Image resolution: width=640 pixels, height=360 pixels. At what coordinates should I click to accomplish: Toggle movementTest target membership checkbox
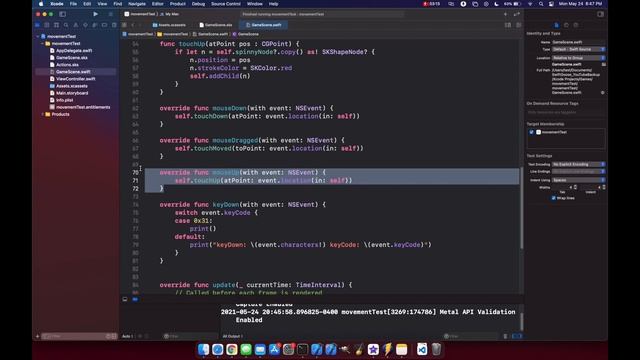(x=531, y=132)
